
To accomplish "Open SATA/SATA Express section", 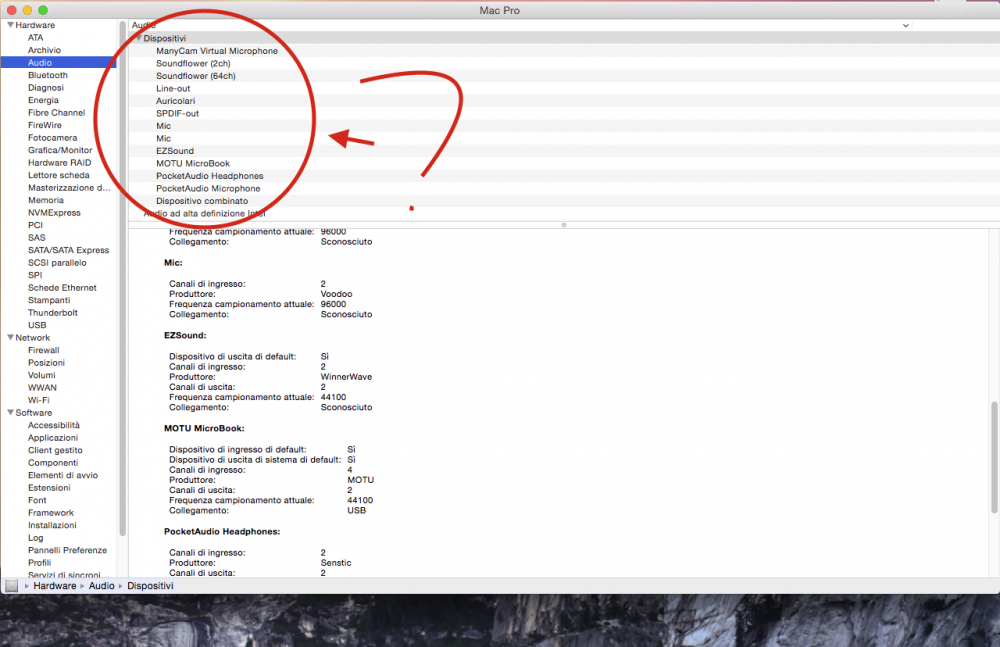I will [68, 250].
